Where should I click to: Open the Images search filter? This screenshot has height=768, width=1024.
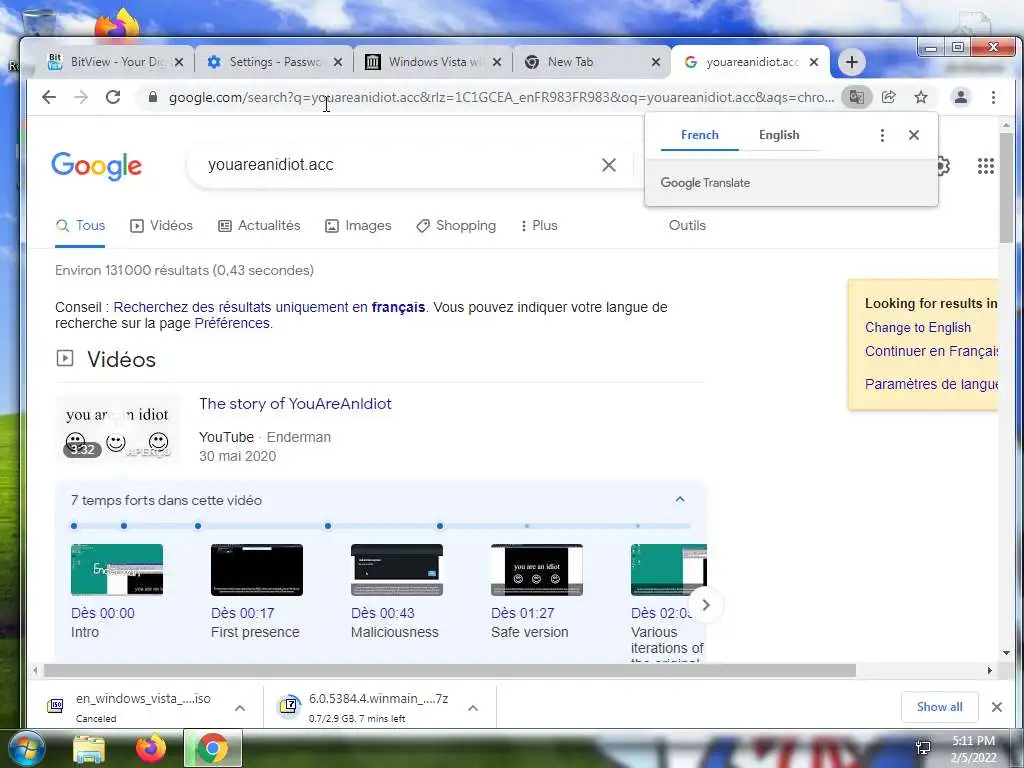point(358,225)
